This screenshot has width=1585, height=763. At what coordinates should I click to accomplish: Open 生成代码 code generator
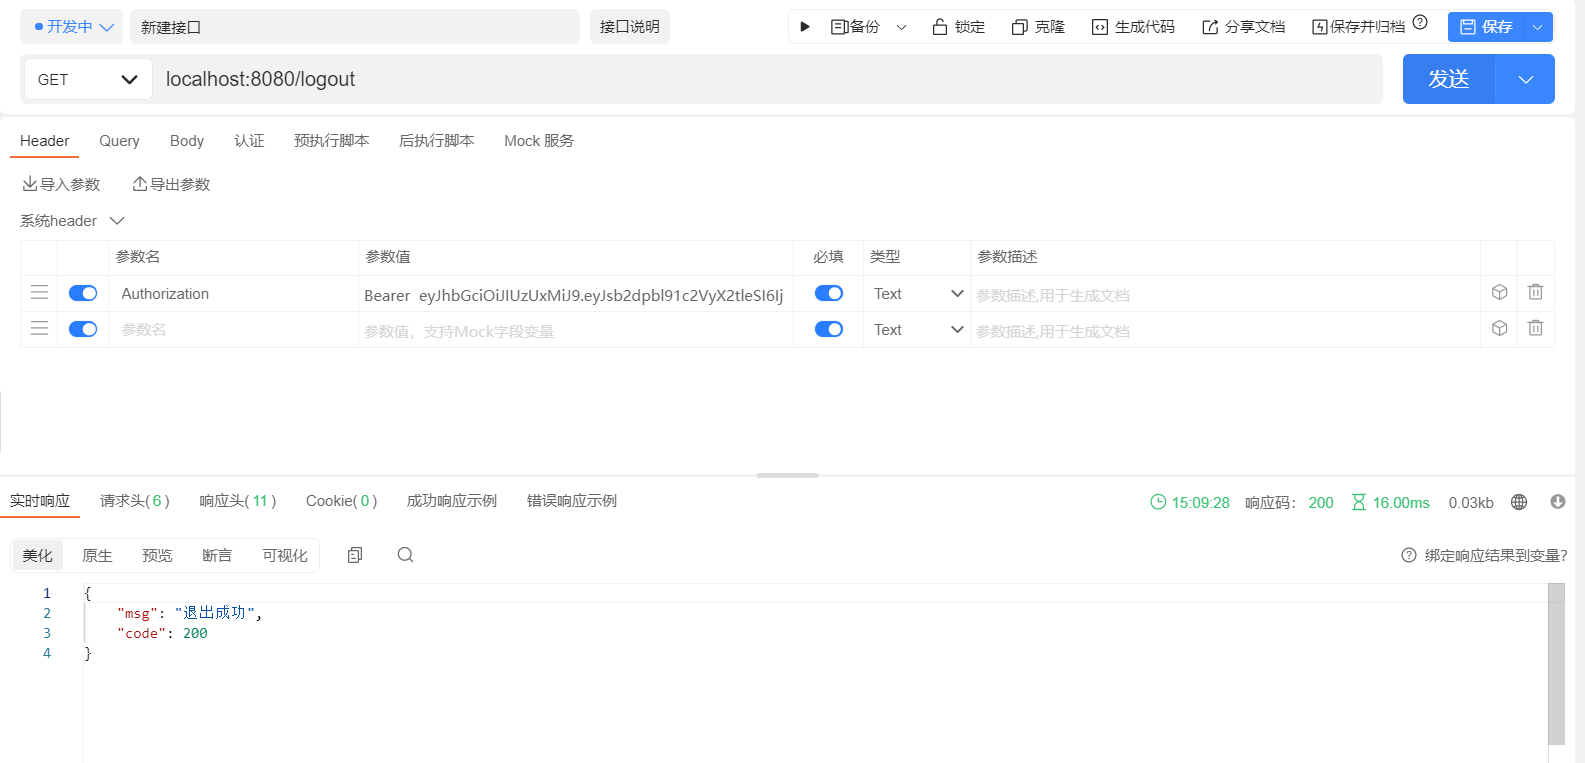(1133, 27)
